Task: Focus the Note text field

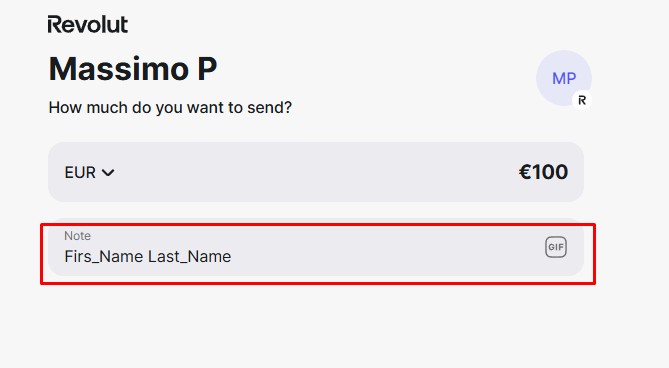Action: (316, 248)
